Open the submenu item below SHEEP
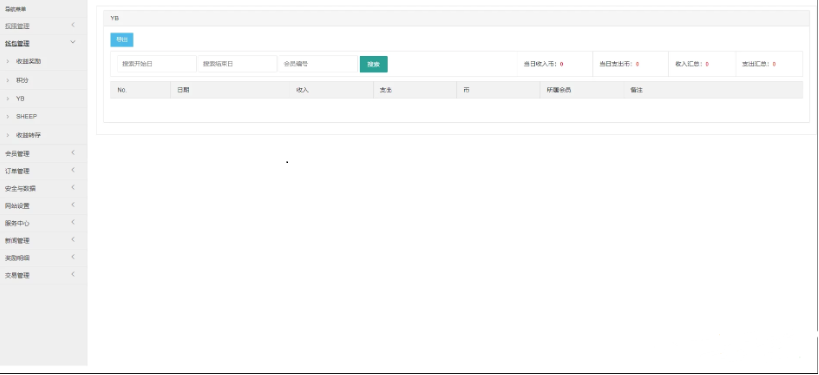 point(28,135)
